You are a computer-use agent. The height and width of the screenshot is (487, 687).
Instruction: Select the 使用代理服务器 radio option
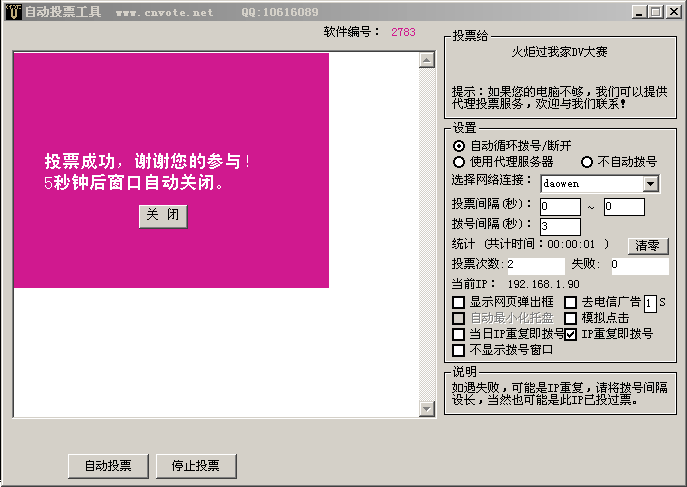pyautogui.click(x=460, y=161)
